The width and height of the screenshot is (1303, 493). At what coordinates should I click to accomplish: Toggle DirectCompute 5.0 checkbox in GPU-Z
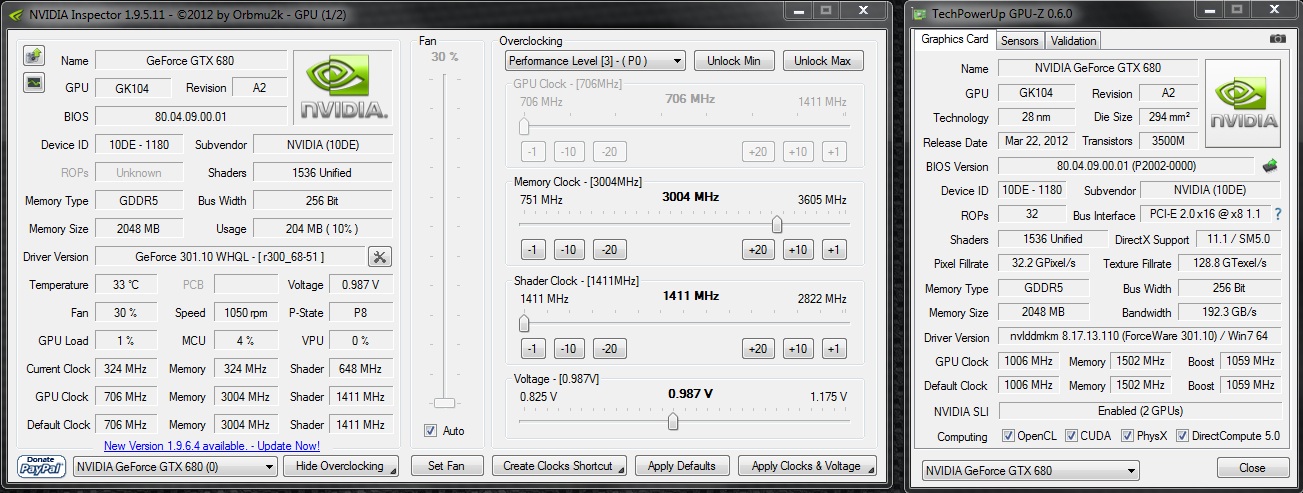point(1182,436)
